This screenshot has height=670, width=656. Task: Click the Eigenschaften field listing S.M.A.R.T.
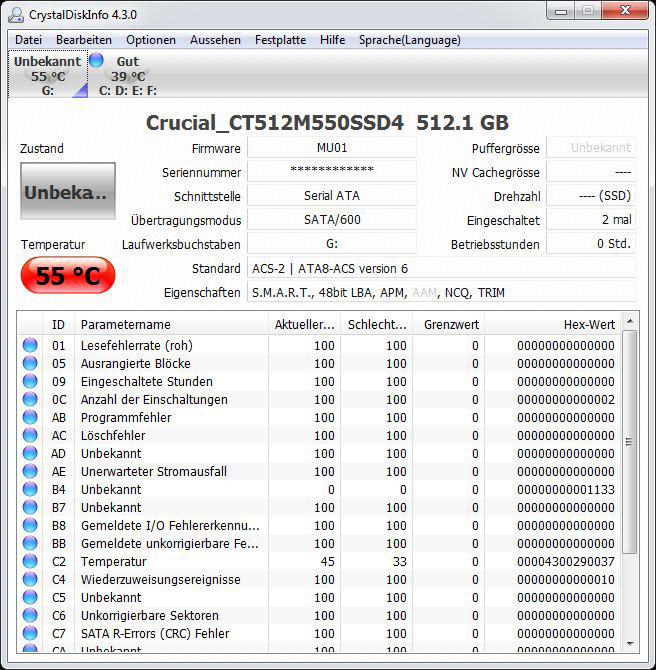pos(441,293)
